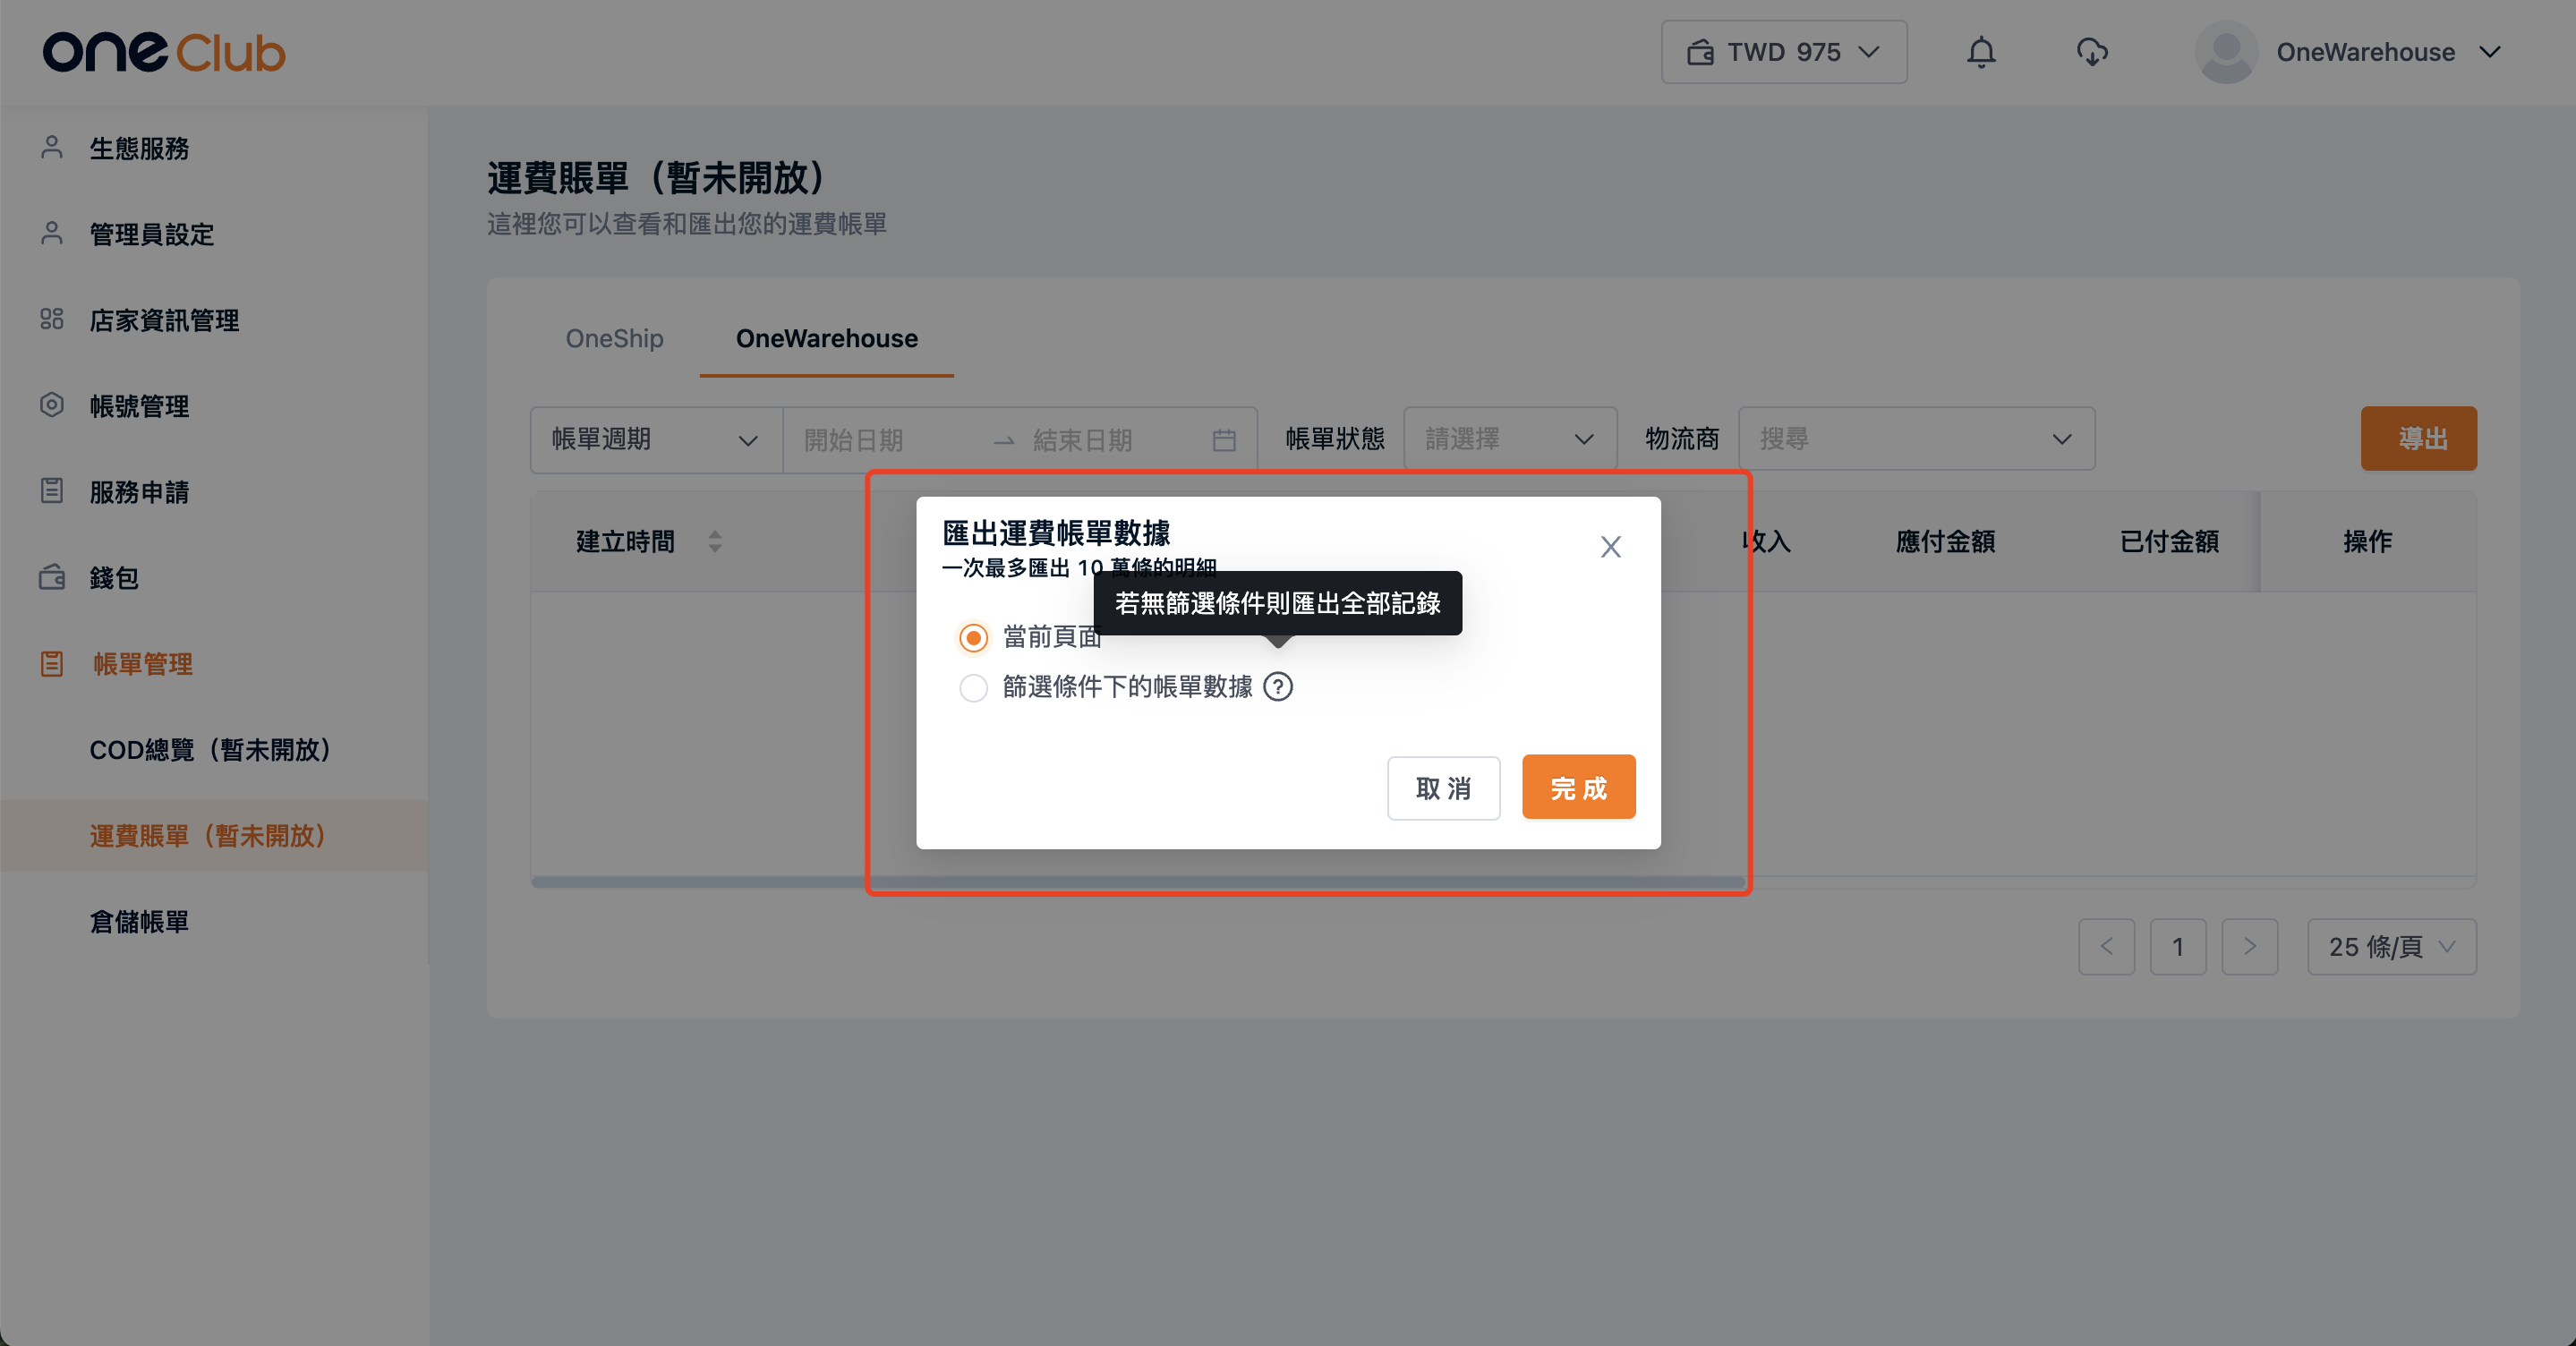This screenshot has width=2576, height=1346.
Task: Click the user avatar icon
Action: coord(2225,52)
